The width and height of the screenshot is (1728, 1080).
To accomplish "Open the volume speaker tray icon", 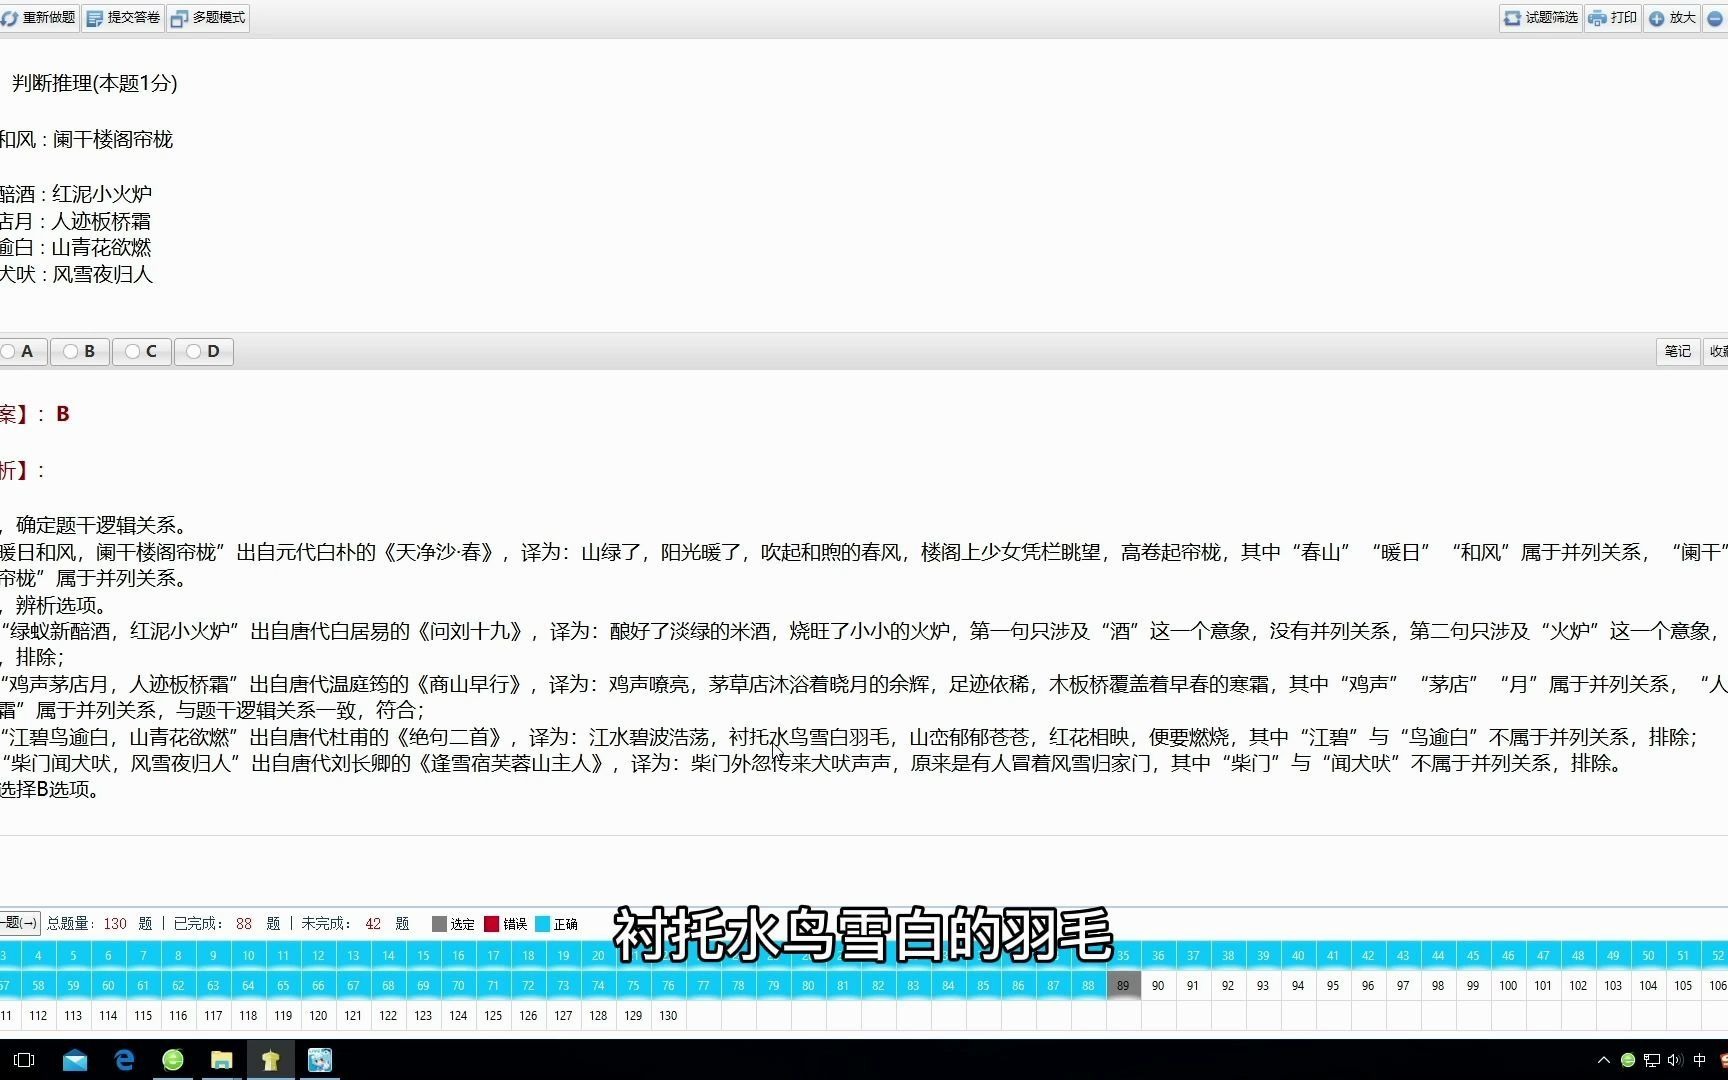I will [1675, 1060].
